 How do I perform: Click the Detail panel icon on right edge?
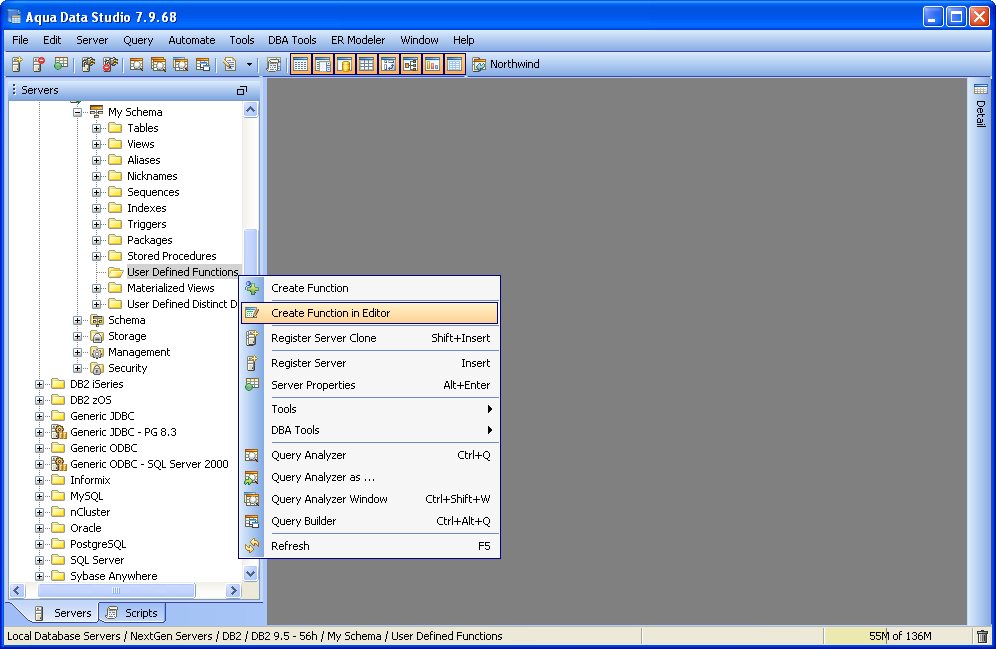tap(981, 90)
